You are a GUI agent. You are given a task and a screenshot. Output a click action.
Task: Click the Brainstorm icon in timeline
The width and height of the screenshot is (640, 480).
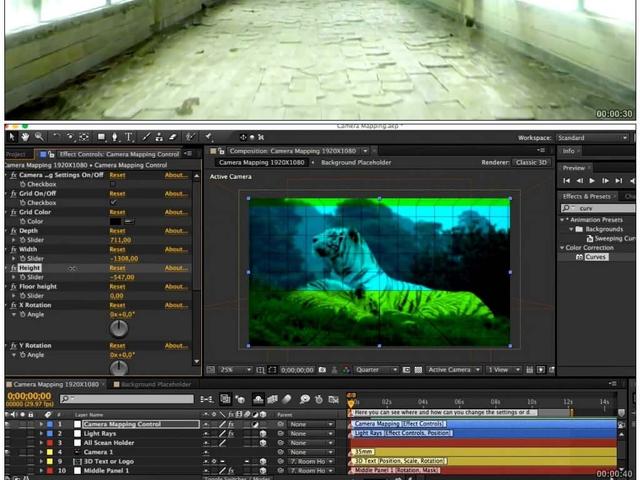[x=304, y=399]
